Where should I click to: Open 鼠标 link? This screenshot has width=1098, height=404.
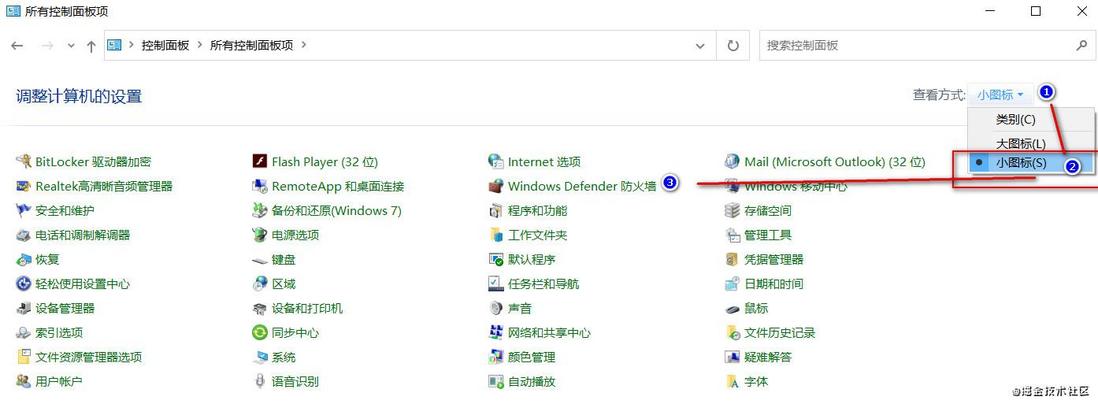[756, 308]
